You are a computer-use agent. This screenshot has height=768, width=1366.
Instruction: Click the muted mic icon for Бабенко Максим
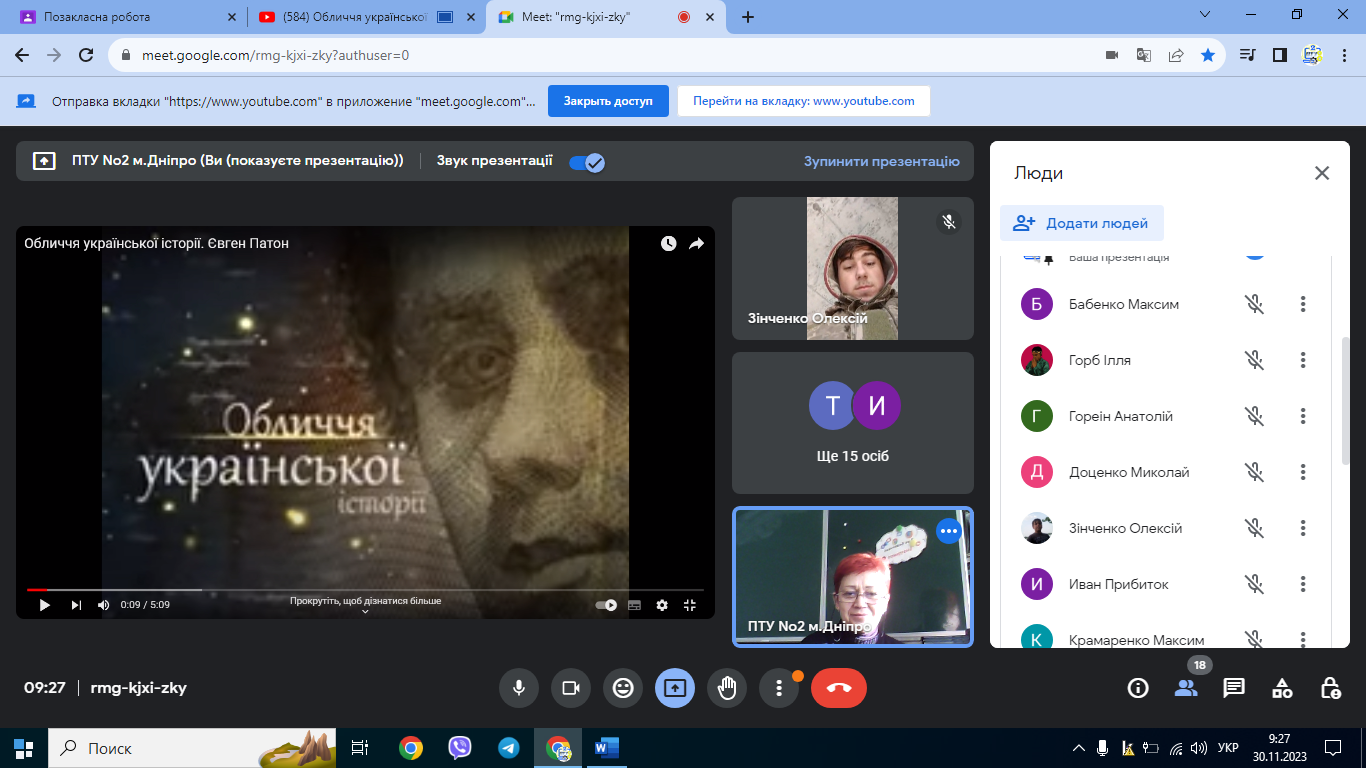coord(1254,304)
